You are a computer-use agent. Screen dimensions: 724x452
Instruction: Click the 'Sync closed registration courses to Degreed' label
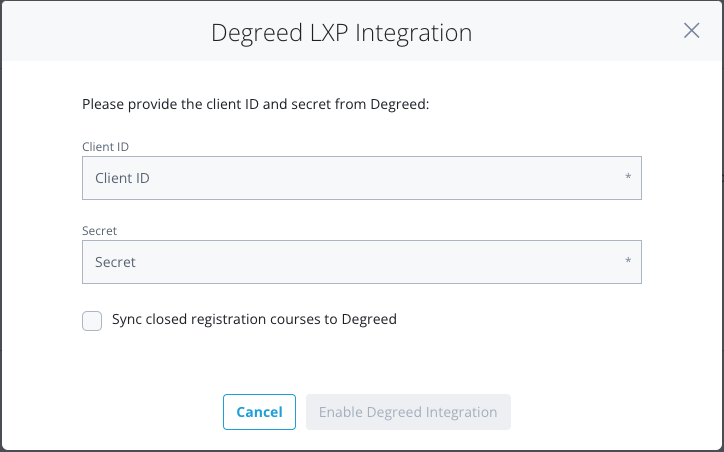point(254,319)
